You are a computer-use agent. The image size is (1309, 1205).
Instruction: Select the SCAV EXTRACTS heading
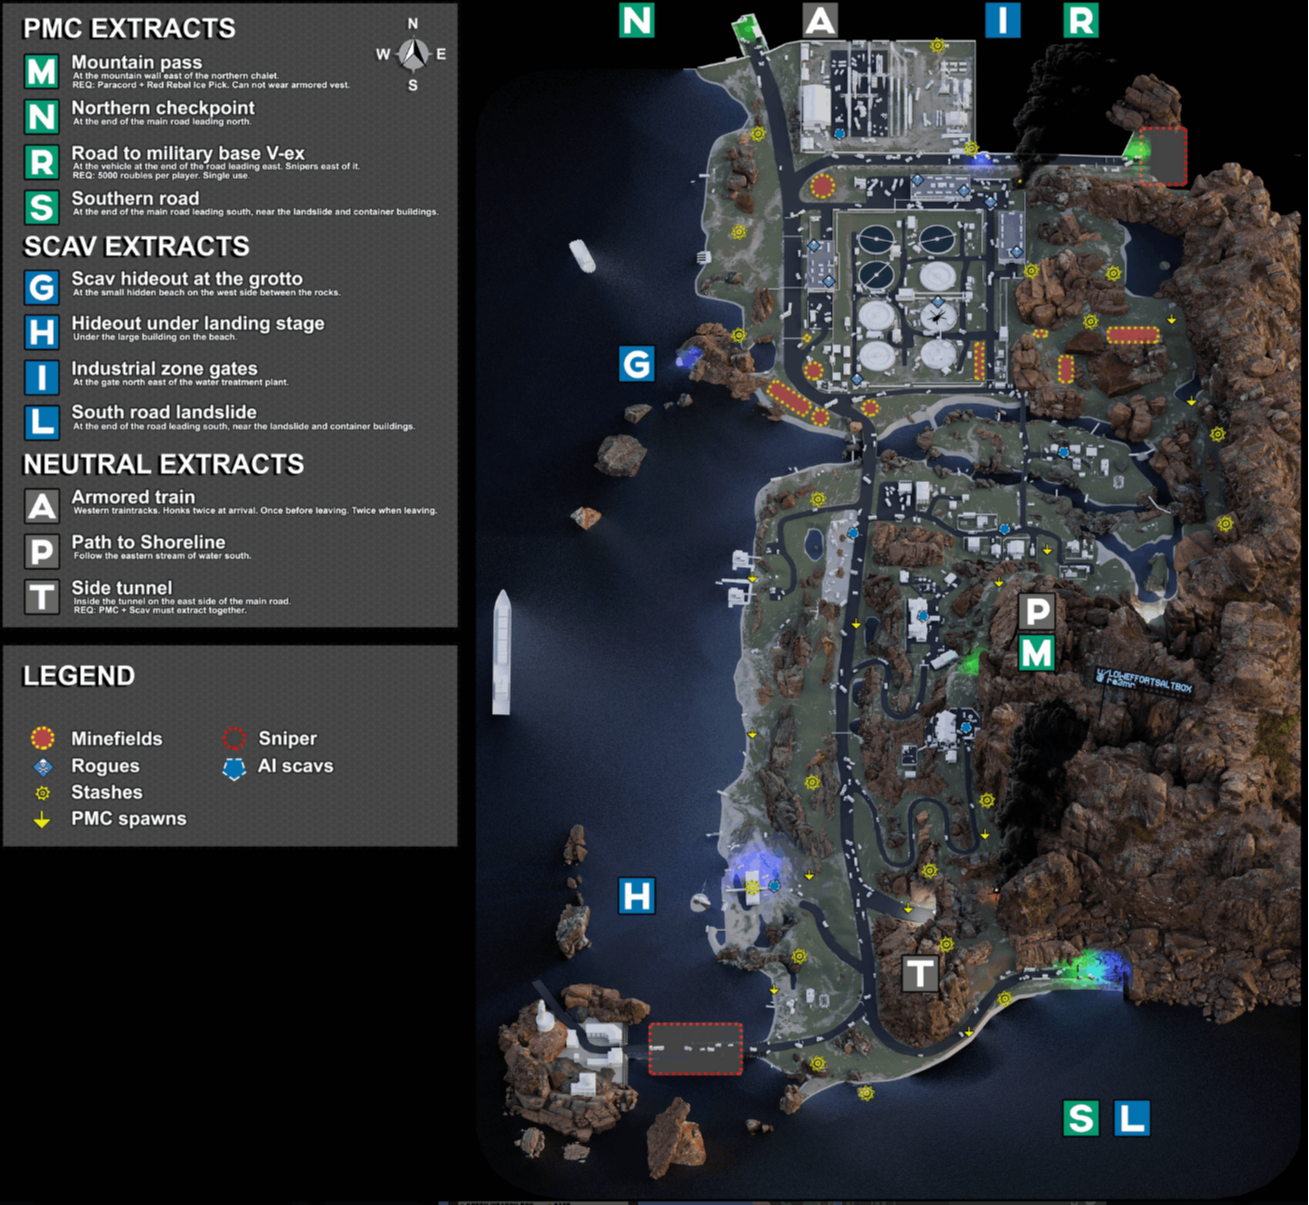(136, 246)
